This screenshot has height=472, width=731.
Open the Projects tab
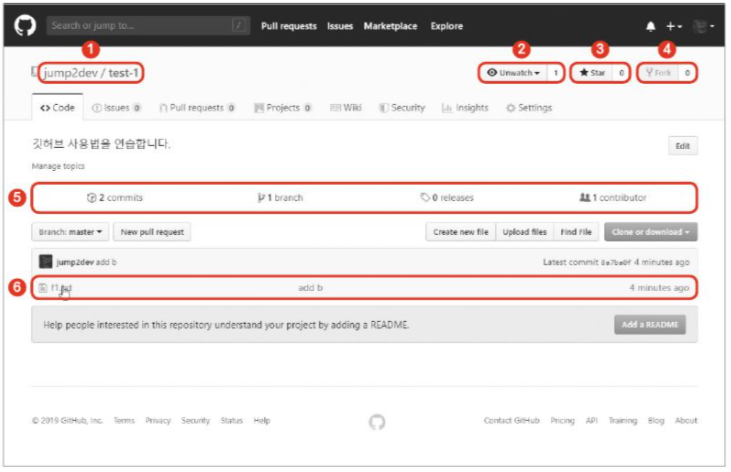(x=283, y=108)
